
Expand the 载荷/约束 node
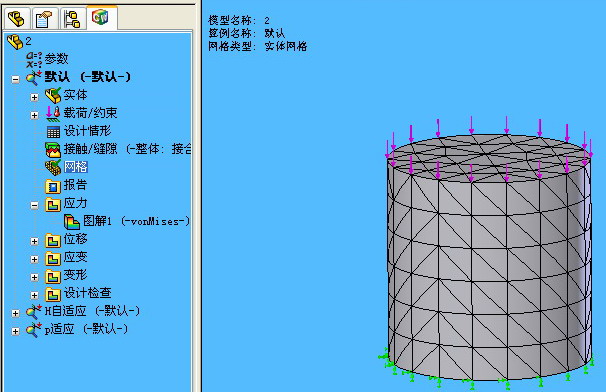(x=34, y=115)
